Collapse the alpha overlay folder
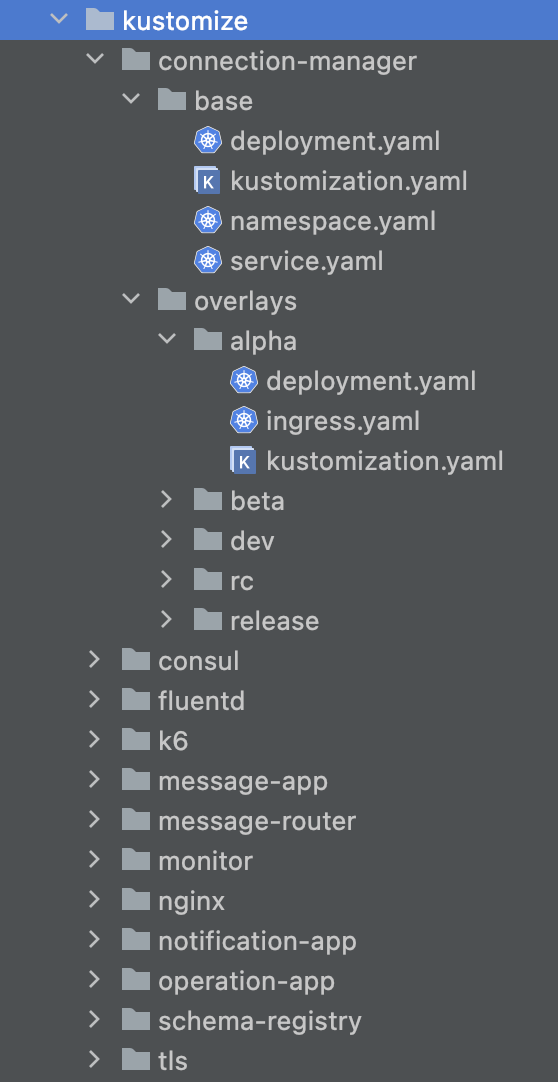 coord(167,339)
